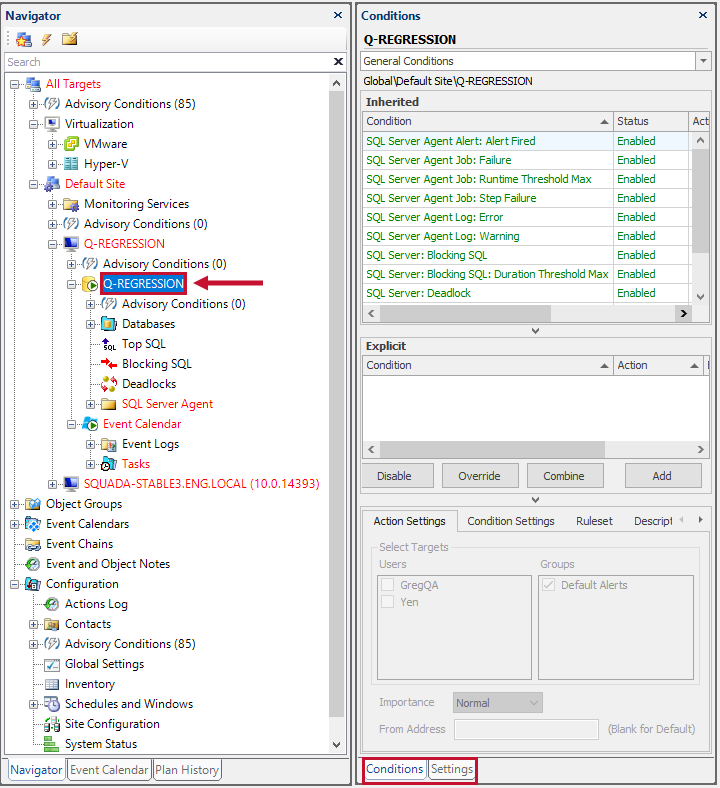Viewport: 720px width, 788px height.
Task: Expand the Databases tree node
Action: [90, 325]
